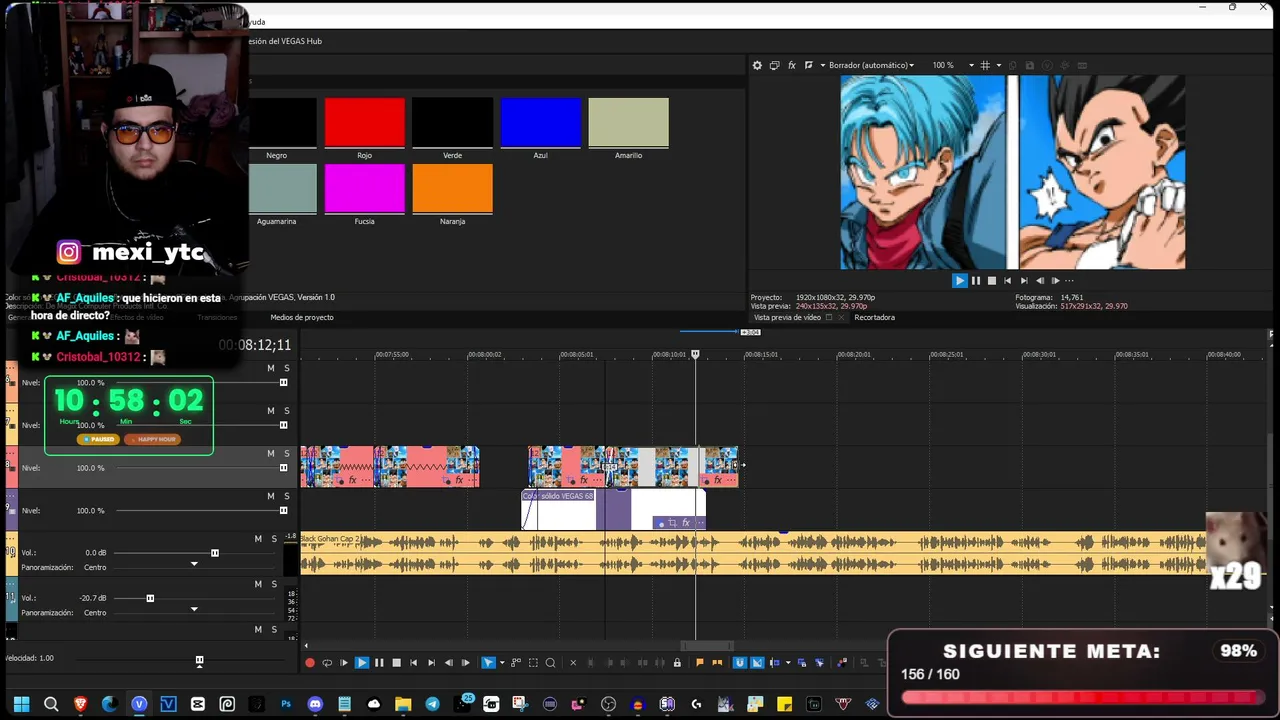Mute video track 8
The height and width of the screenshot is (720, 1280).
point(270,453)
